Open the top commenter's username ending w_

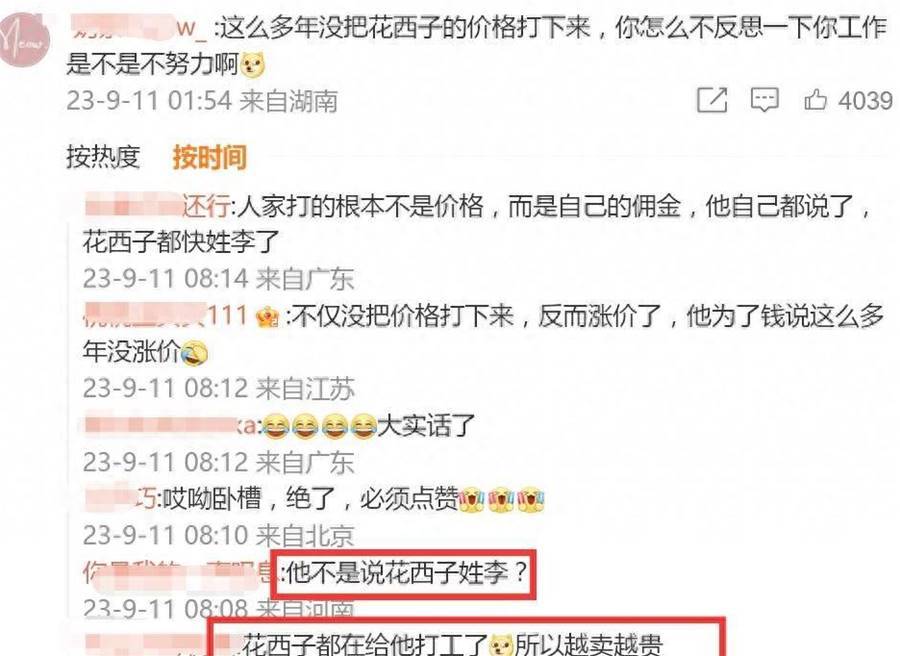[x=138, y=28]
